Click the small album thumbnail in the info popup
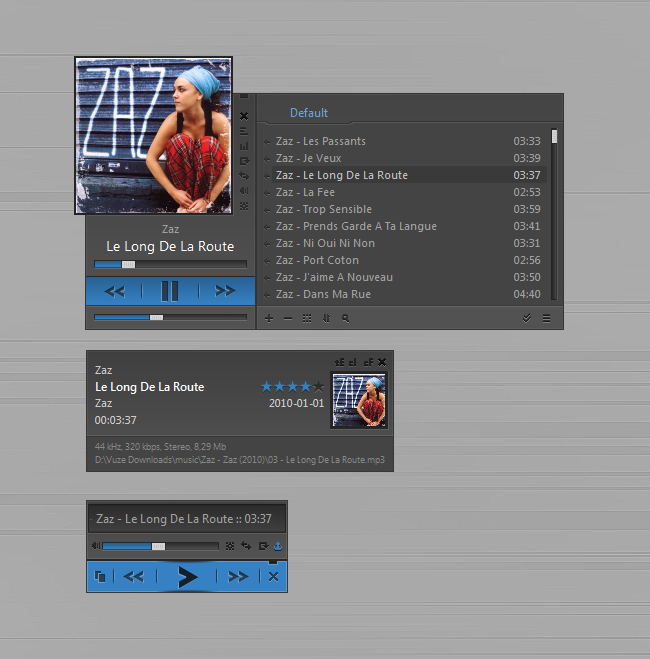Viewport: 650px width, 659px height. coord(359,401)
